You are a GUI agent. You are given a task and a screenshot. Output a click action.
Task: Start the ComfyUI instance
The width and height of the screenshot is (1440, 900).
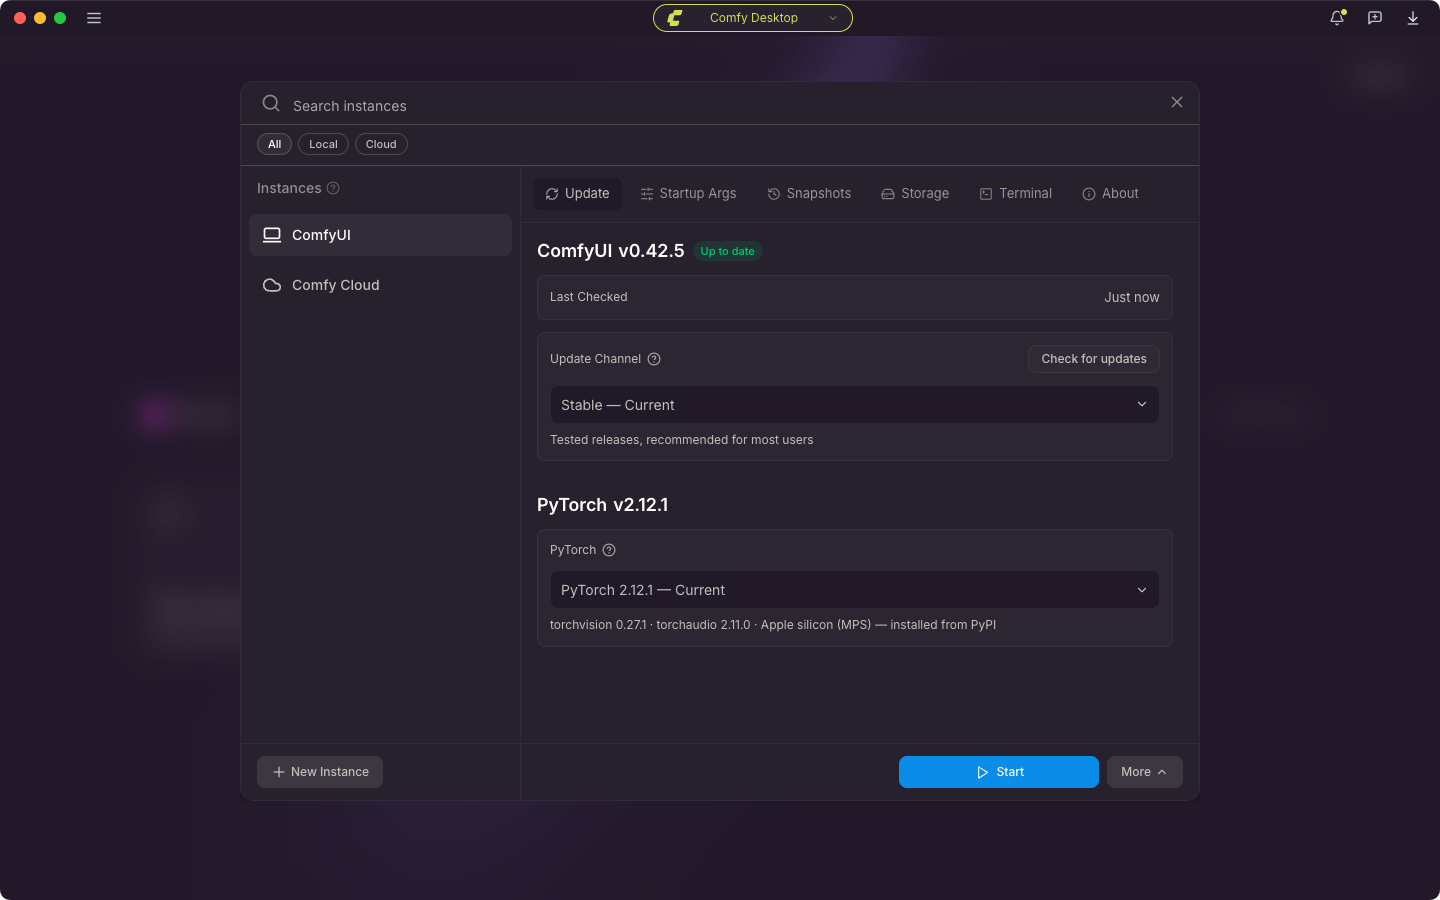click(x=998, y=772)
